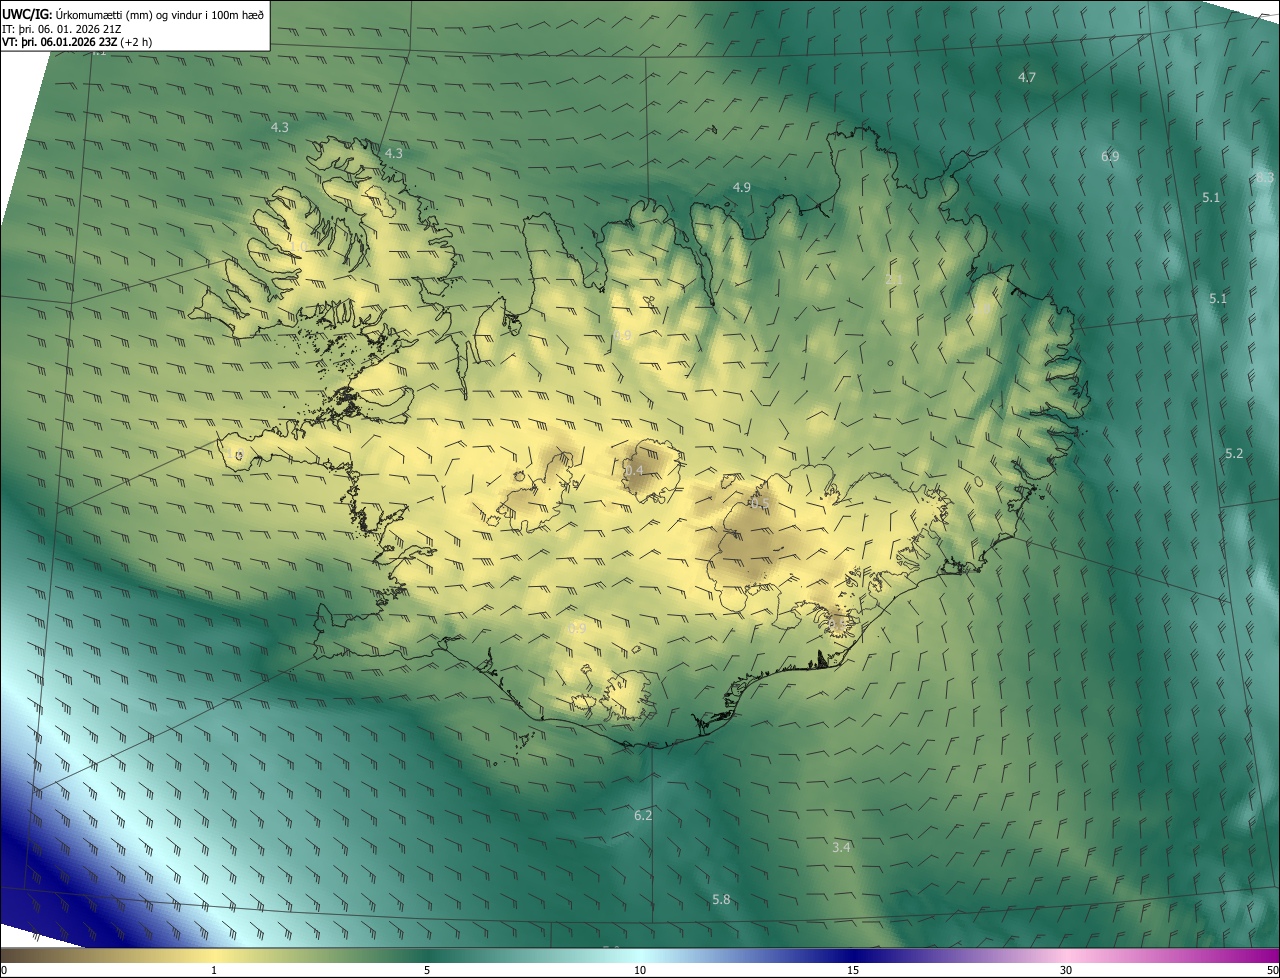Click the colorbar tick label 15

coord(853,970)
